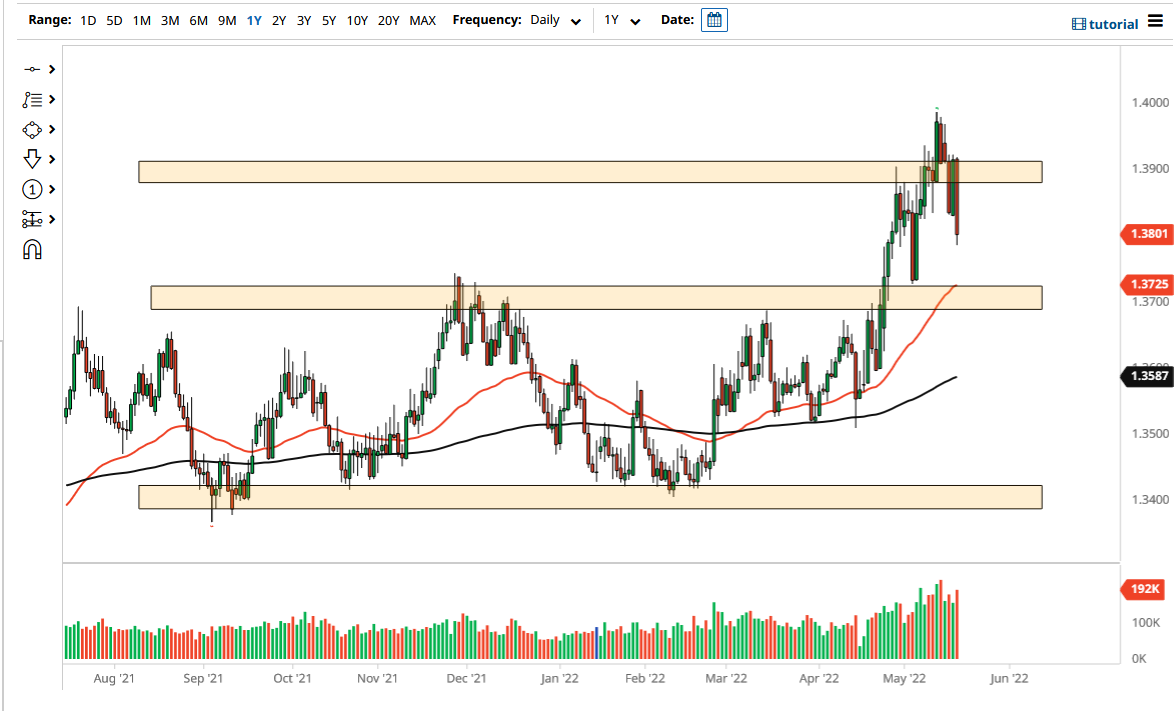Screen dimensions: 1176x711
Task: Click the 192K volume badge
Action: coord(1142,589)
